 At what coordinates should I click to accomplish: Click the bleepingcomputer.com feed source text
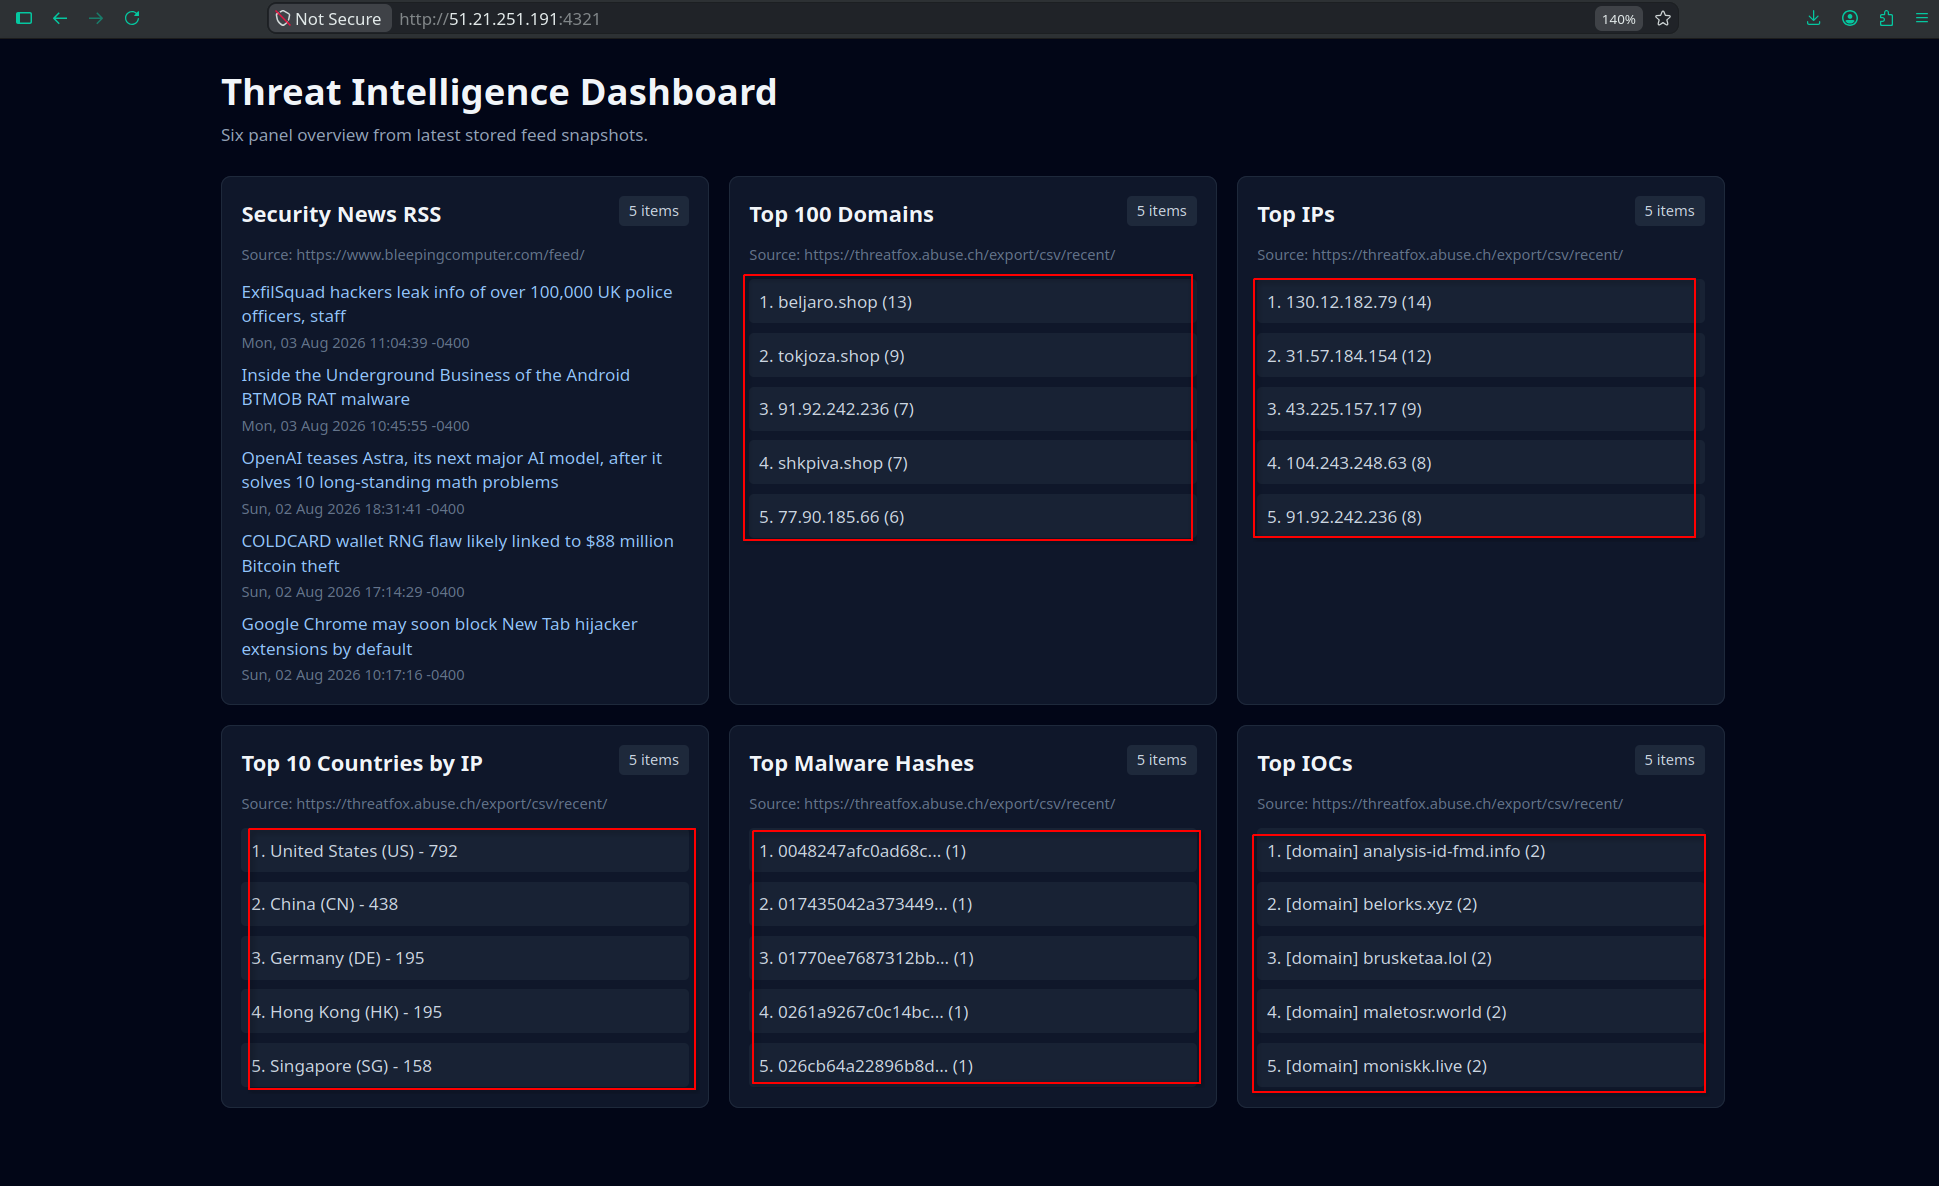(x=413, y=255)
